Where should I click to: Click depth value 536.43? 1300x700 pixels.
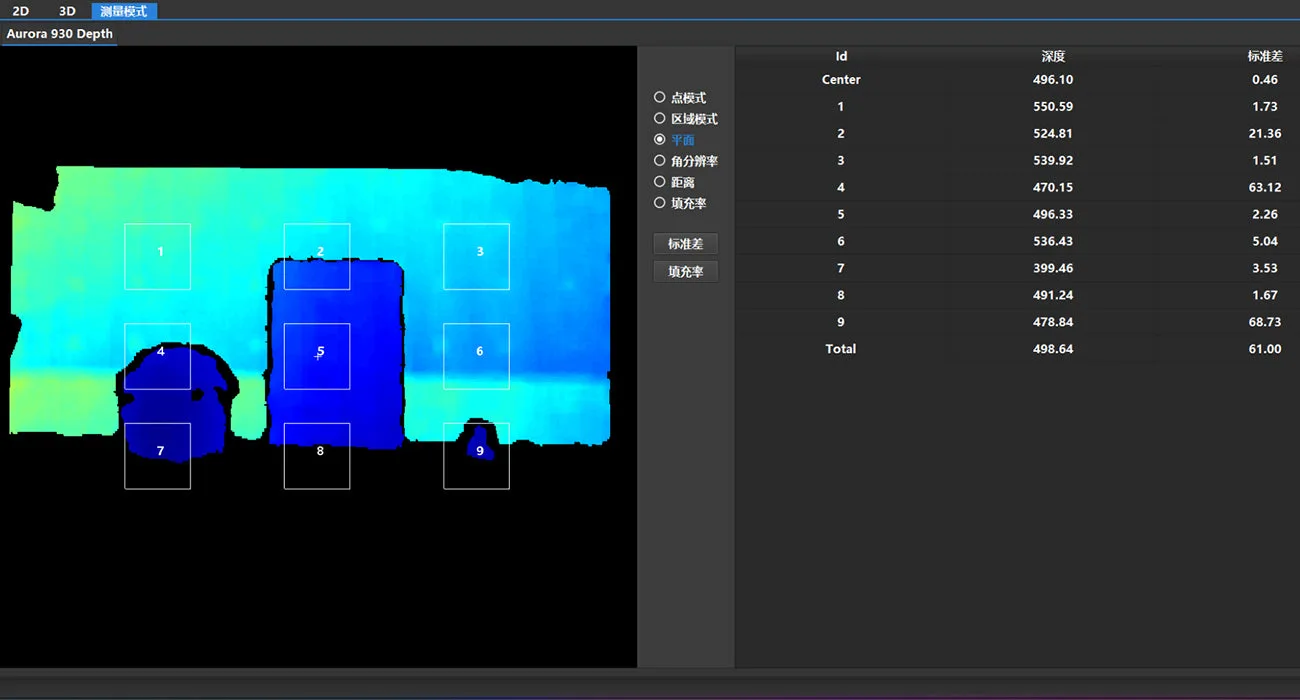(1053, 242)
